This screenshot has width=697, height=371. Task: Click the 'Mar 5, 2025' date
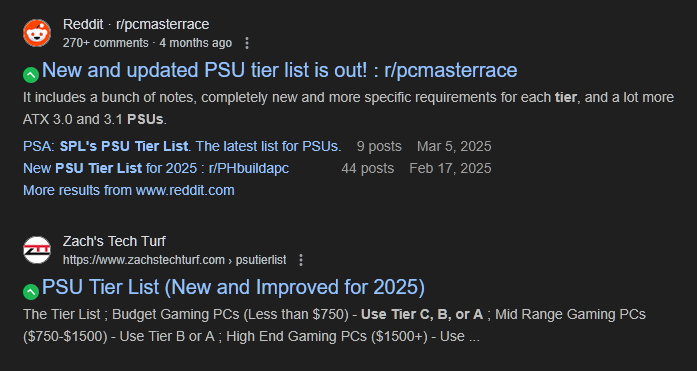(454, 146)
